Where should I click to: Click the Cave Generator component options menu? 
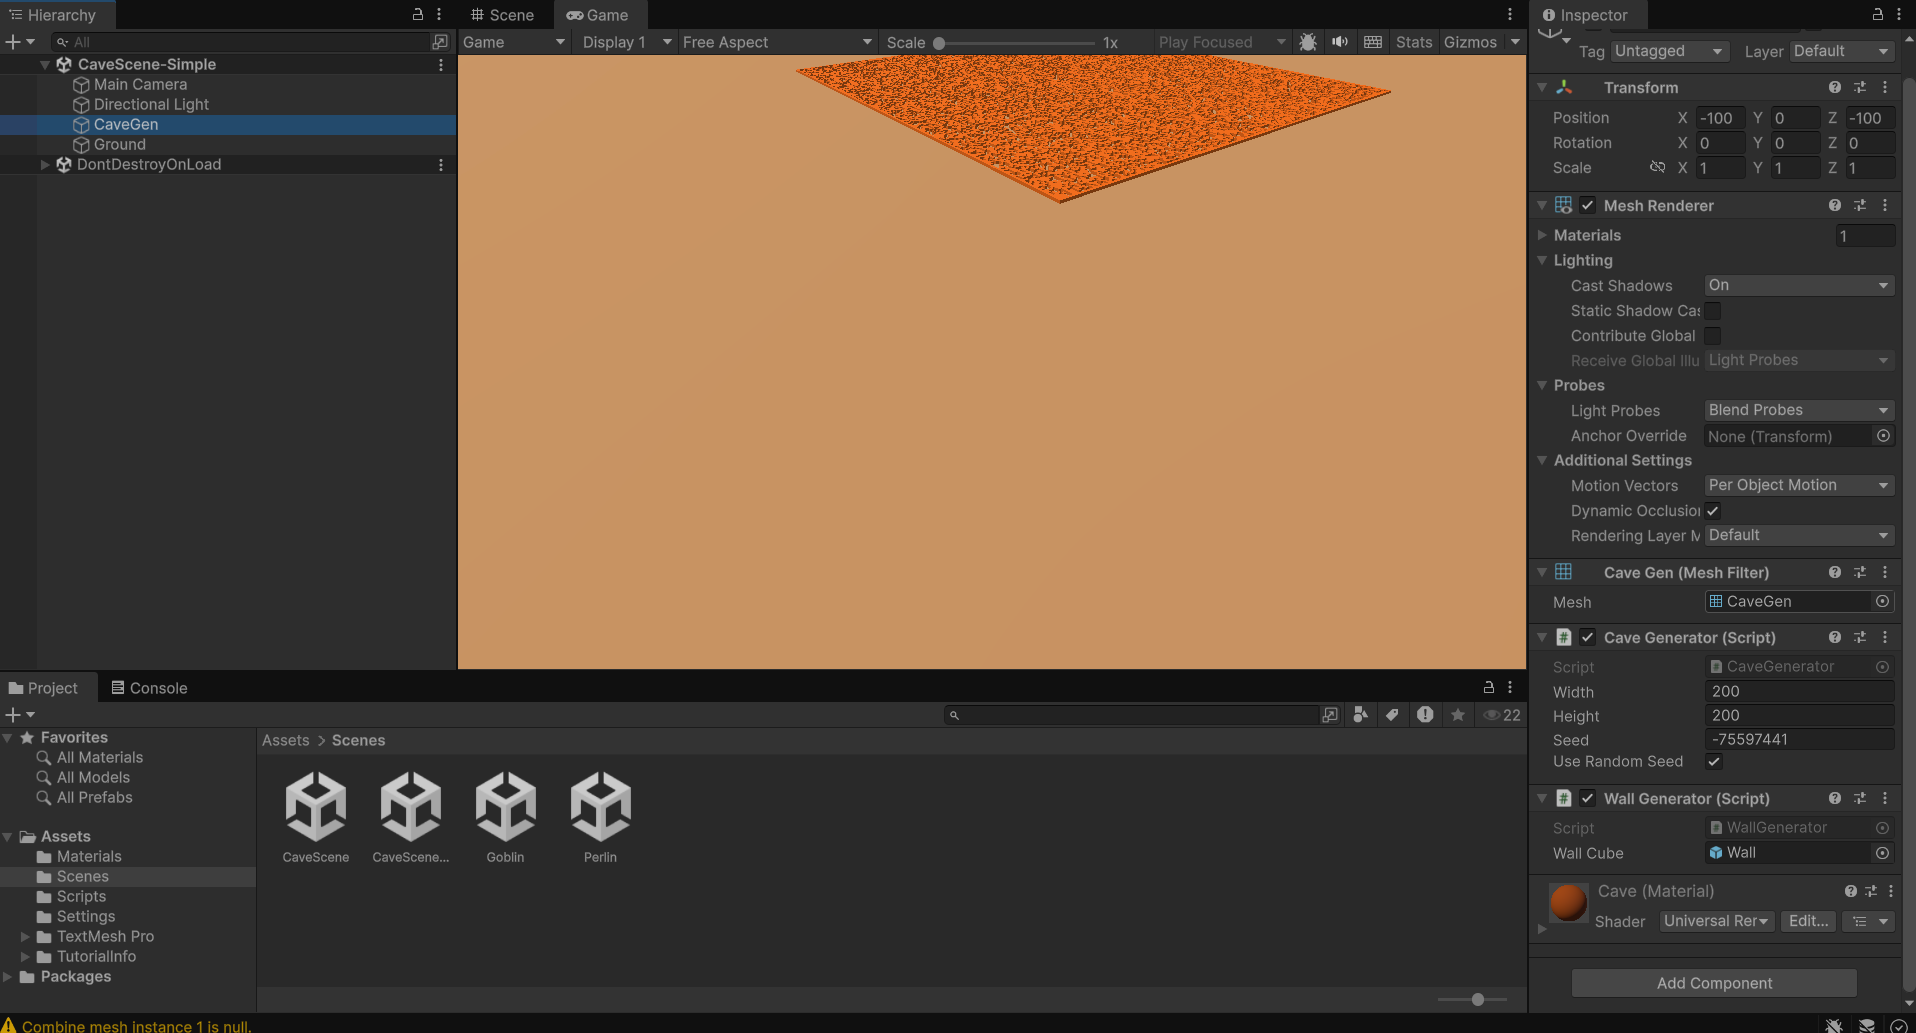coord(1885,637)
